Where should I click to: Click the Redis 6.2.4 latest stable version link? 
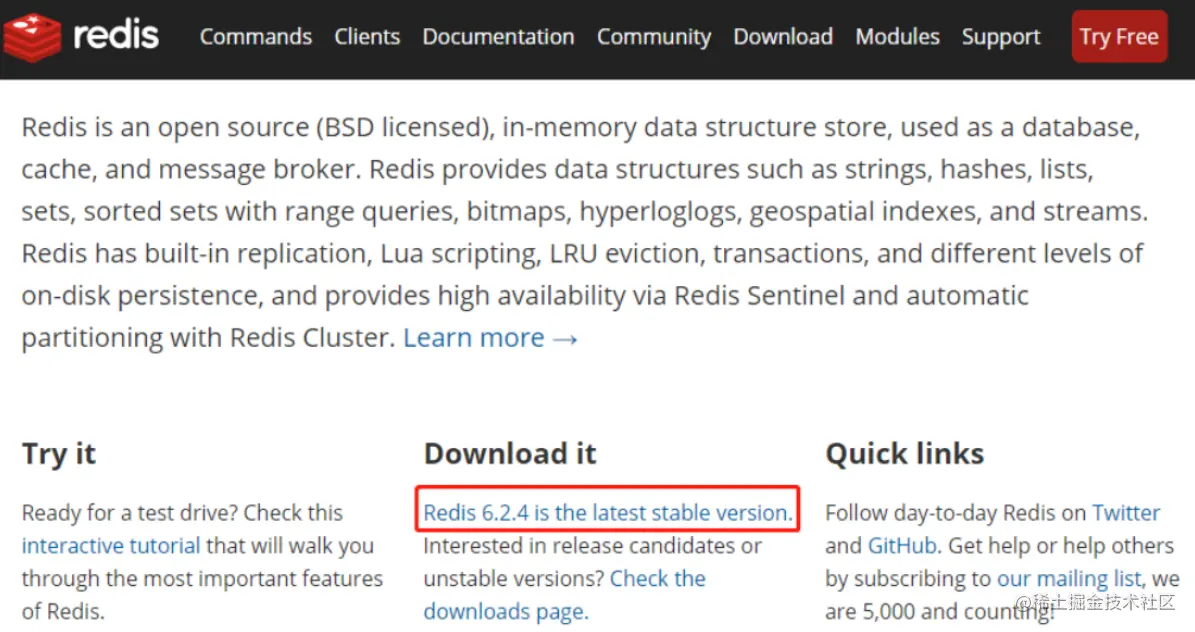(x=608, y=513)
